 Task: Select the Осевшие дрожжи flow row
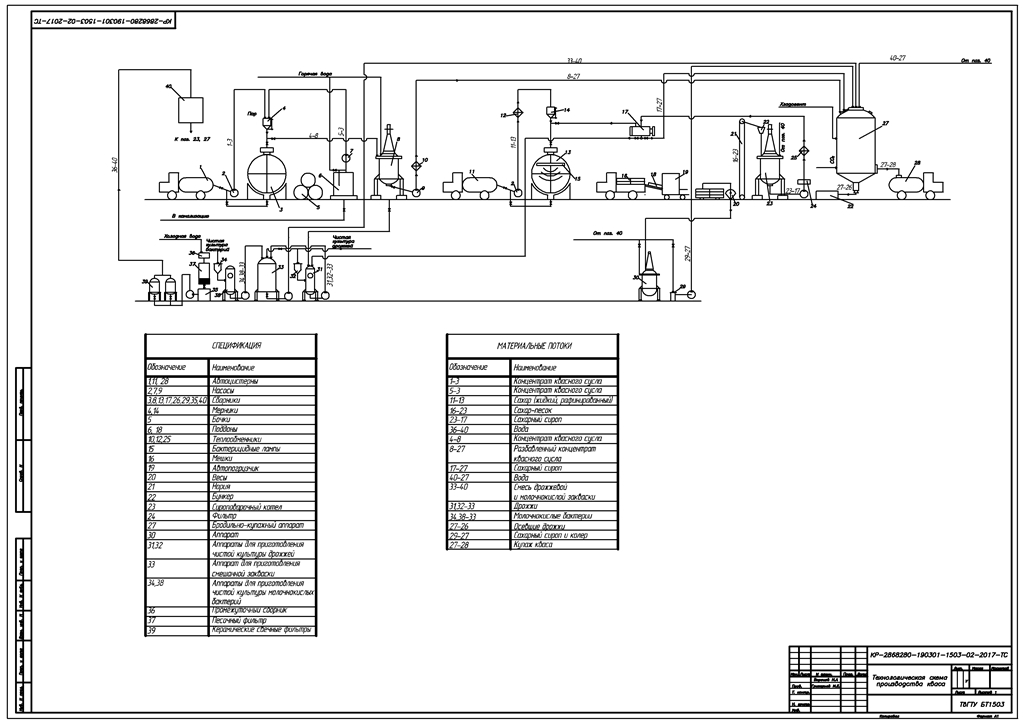[x=532, y=526]
